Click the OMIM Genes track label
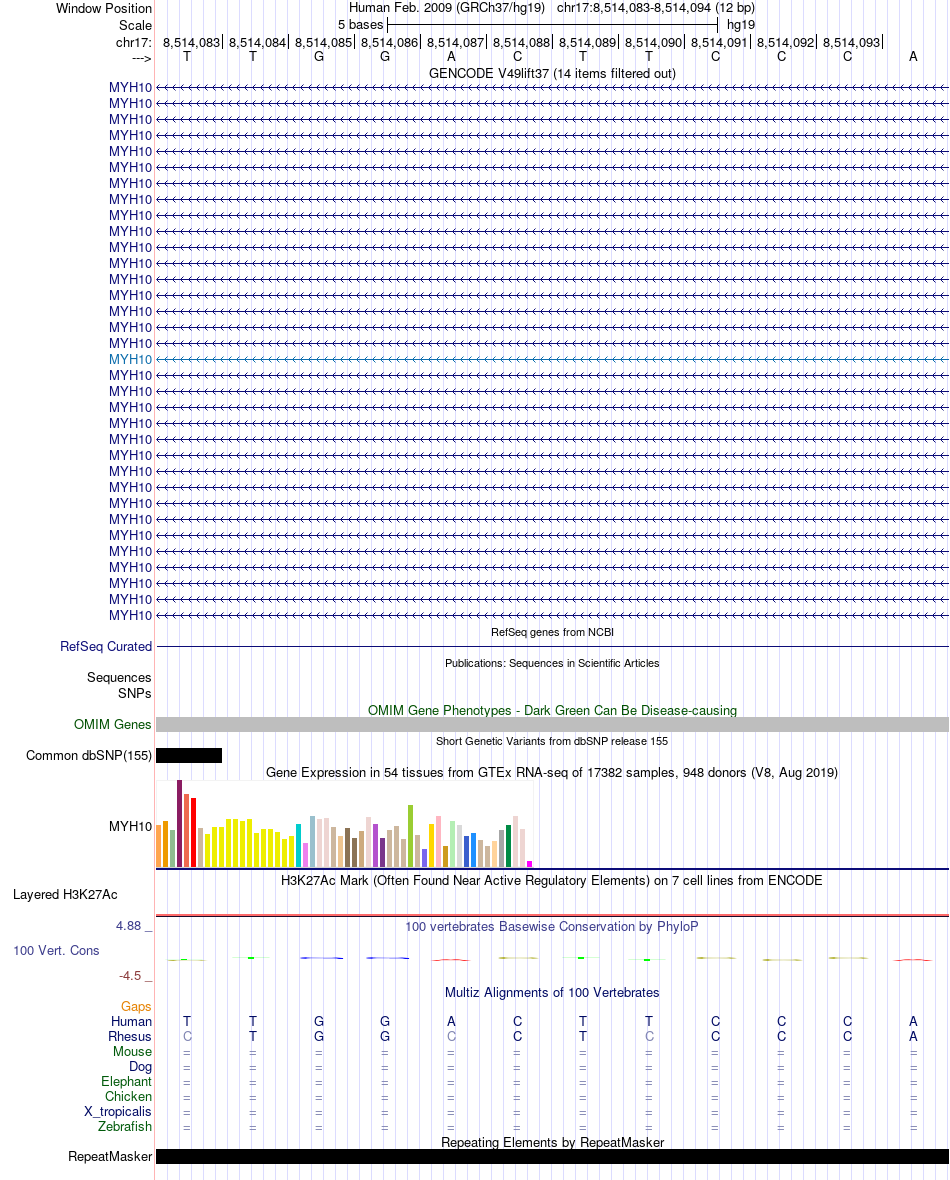 (112, 725)
